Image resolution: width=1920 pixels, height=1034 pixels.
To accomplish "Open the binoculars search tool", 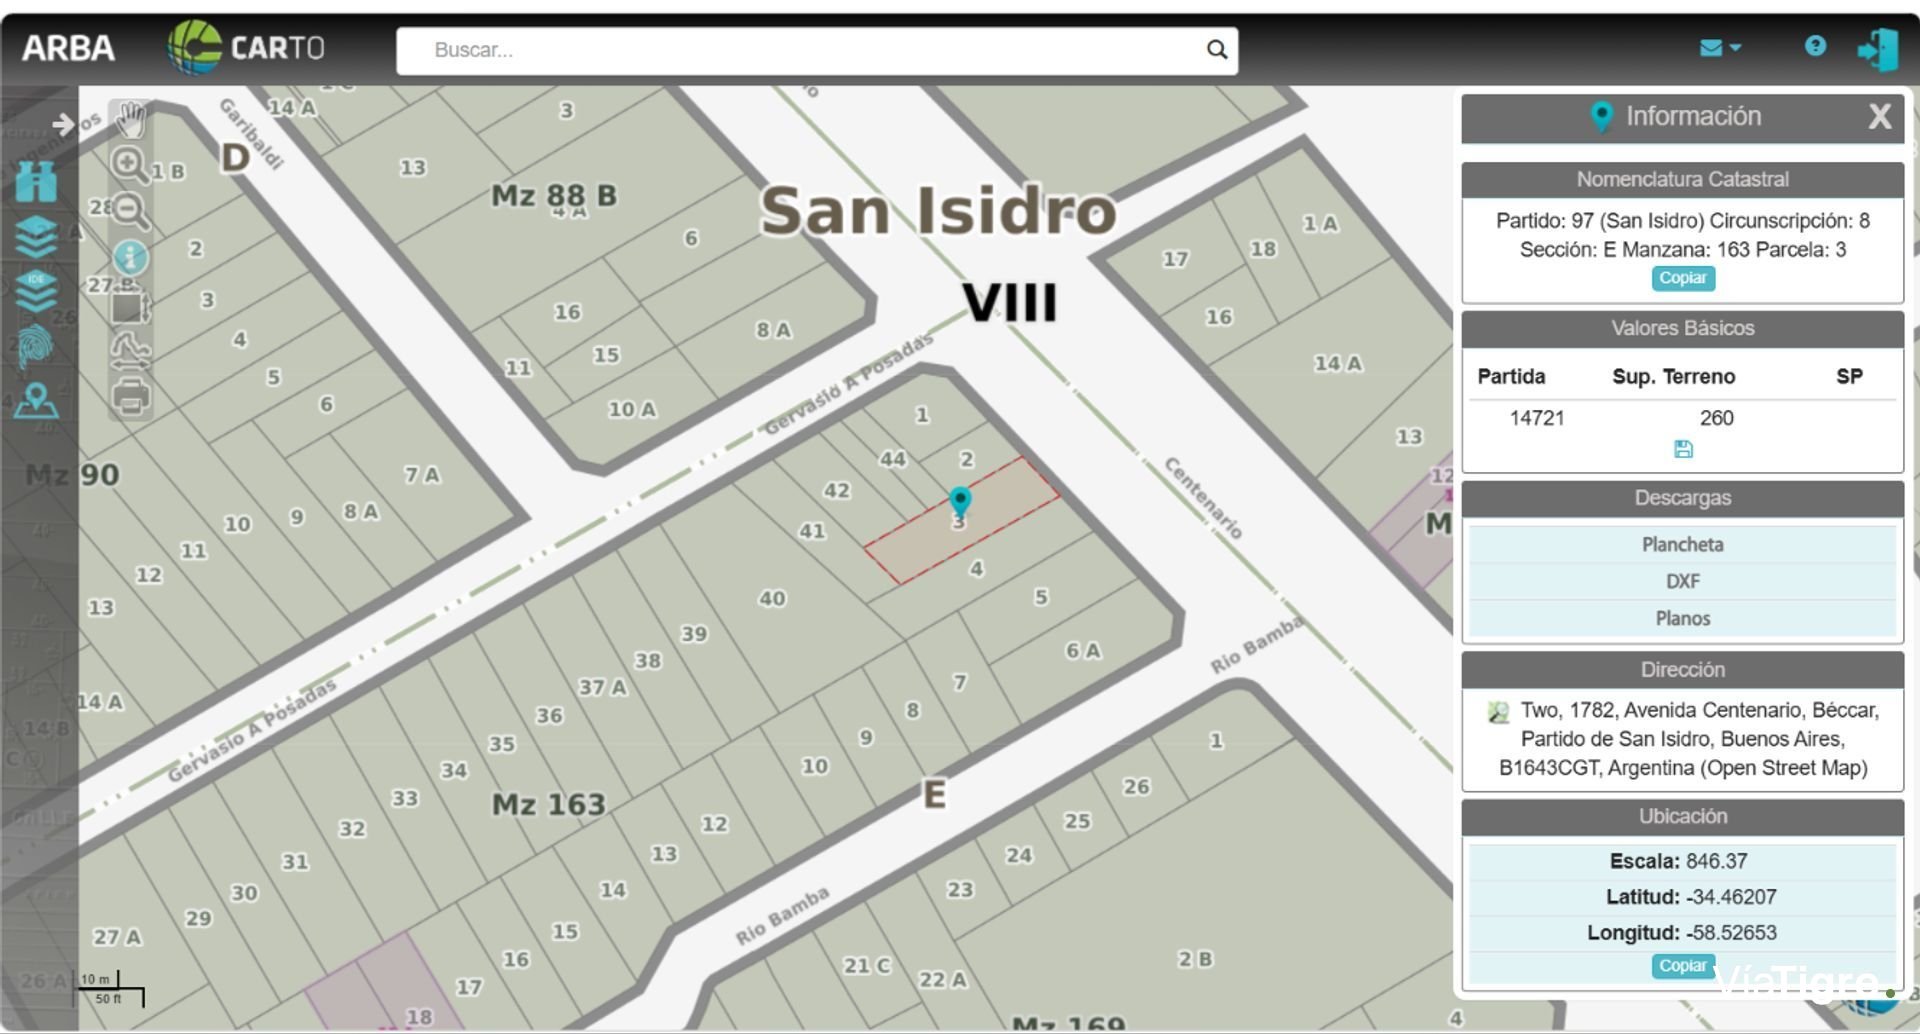I will (x=36, y=182).
